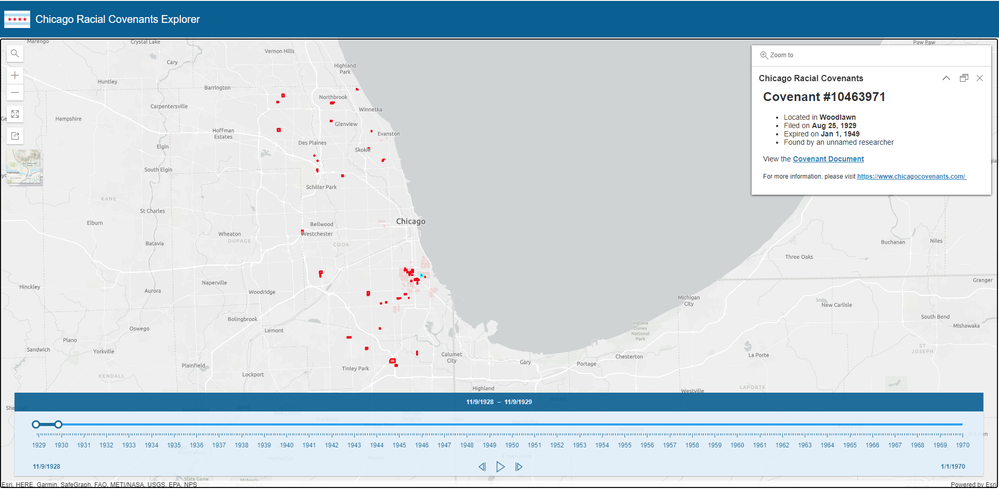This screenshot has height=489, width=999.
Task: Step to previous time interval
Action: 482,467
